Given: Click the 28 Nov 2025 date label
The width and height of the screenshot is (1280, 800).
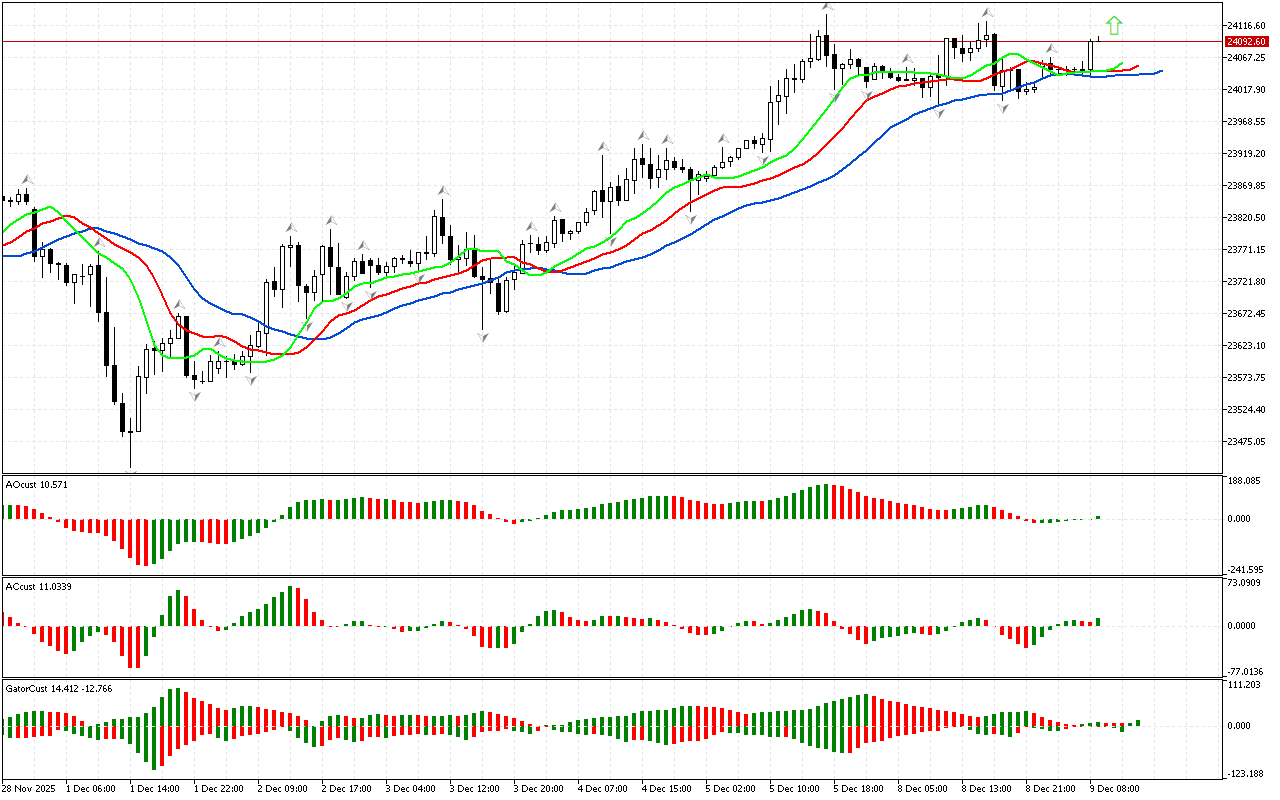Looking at the screenshot, I should 28,788.
